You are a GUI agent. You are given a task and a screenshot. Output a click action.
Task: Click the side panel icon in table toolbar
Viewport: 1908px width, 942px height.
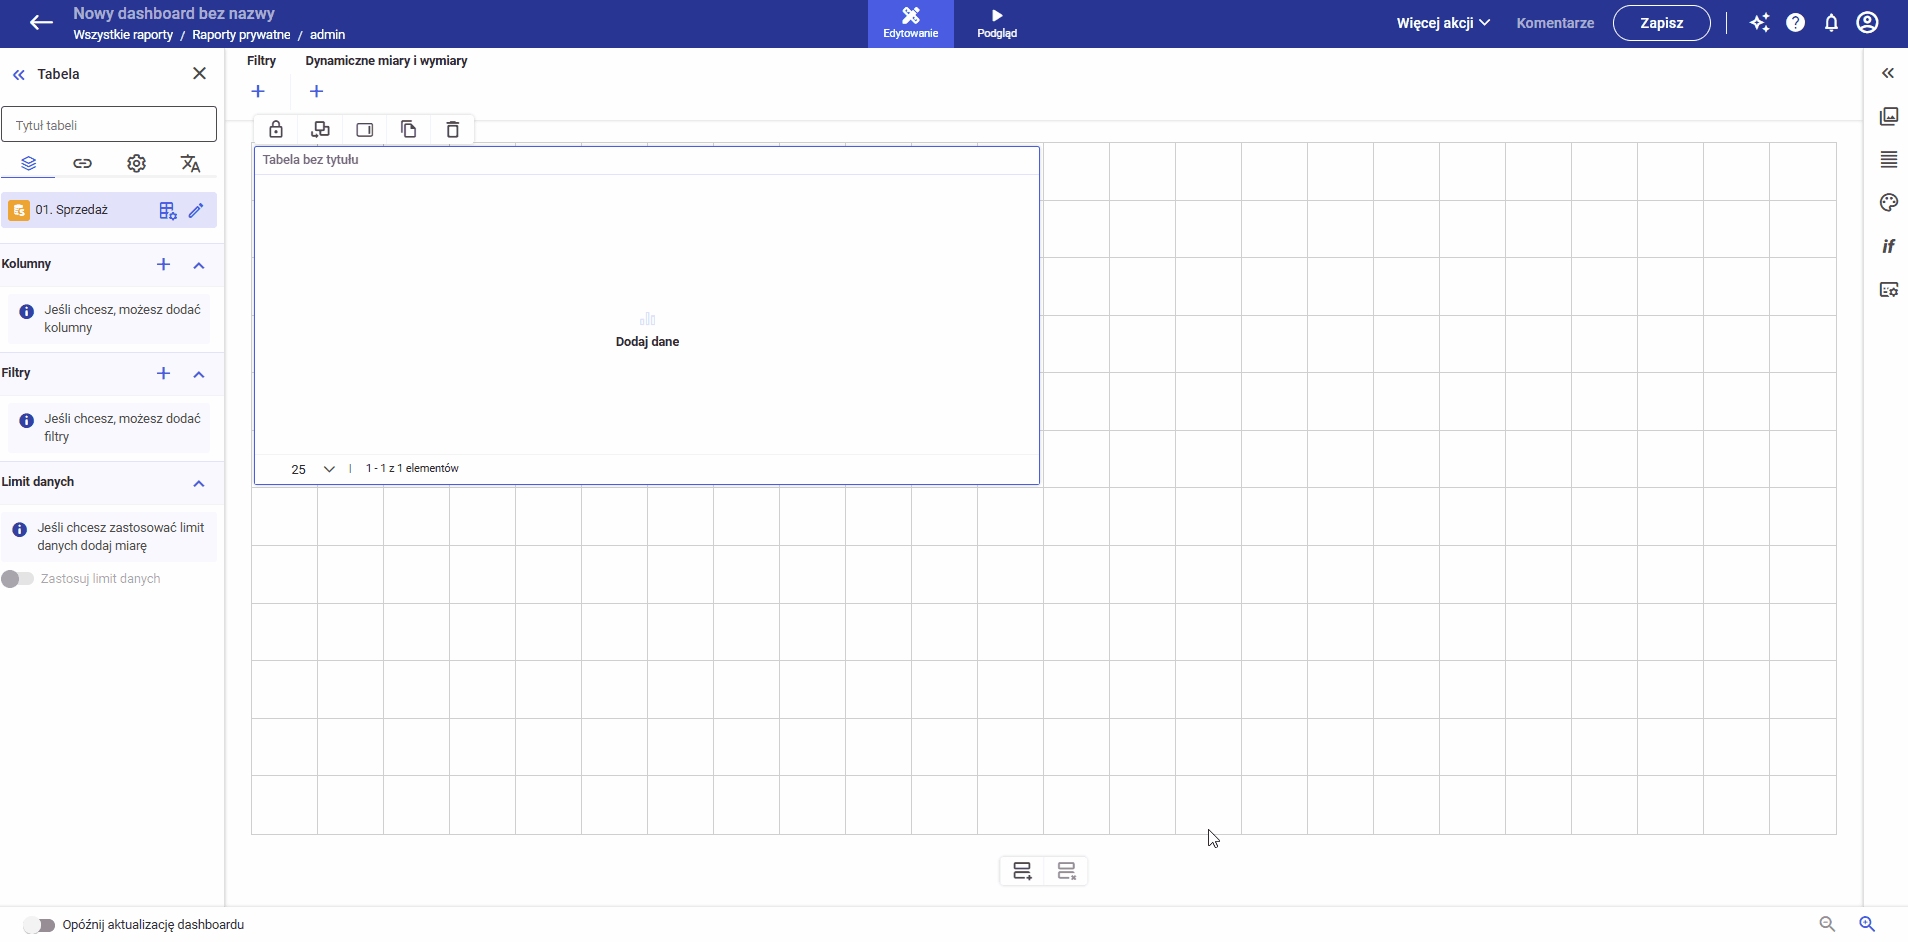tap(365, 130)
